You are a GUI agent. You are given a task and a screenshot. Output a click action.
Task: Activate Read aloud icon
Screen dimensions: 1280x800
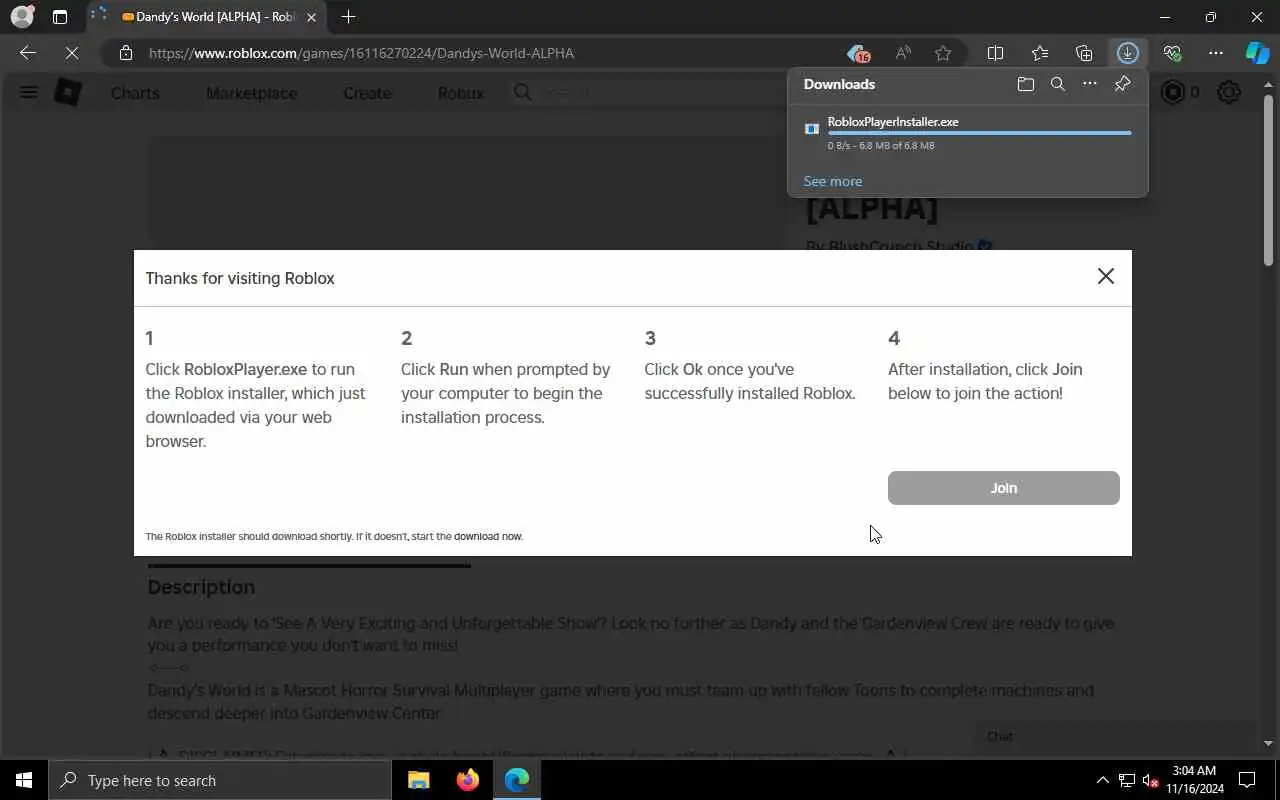click(x=903, y=53)
